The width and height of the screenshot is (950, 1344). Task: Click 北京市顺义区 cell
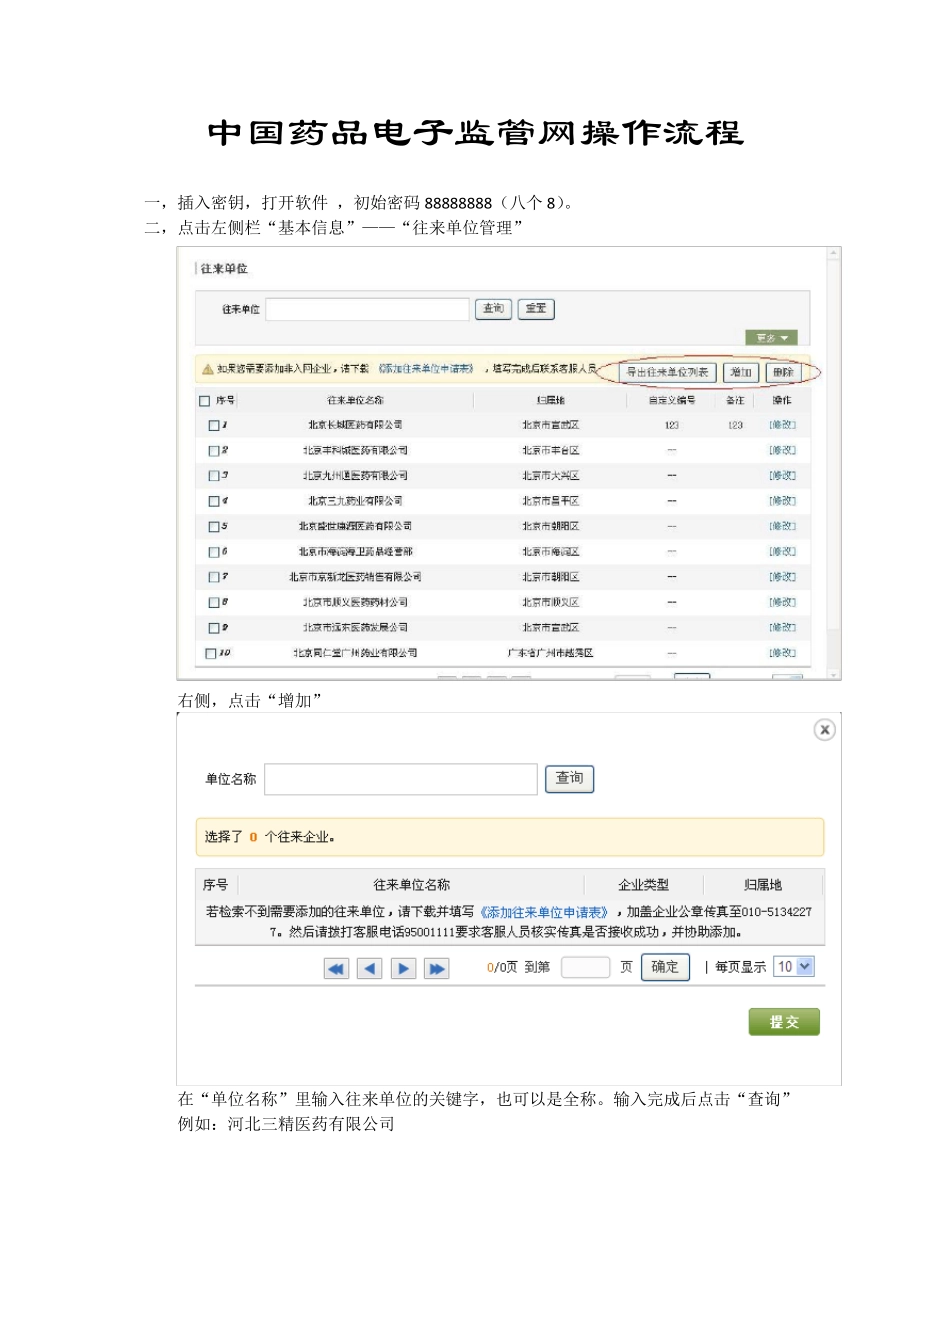550,603
